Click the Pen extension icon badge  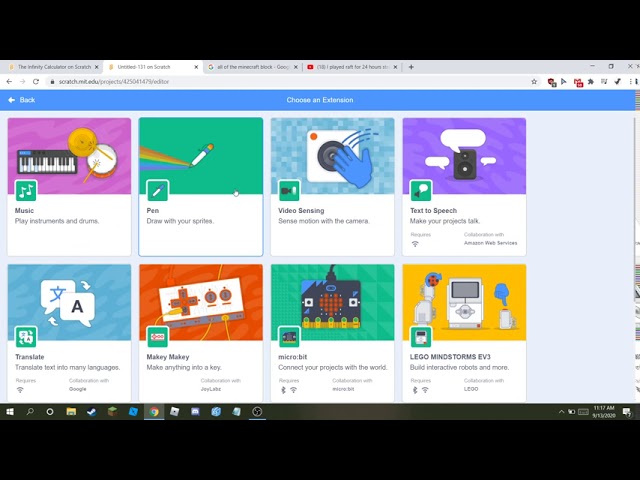click(x=157, y=190)
